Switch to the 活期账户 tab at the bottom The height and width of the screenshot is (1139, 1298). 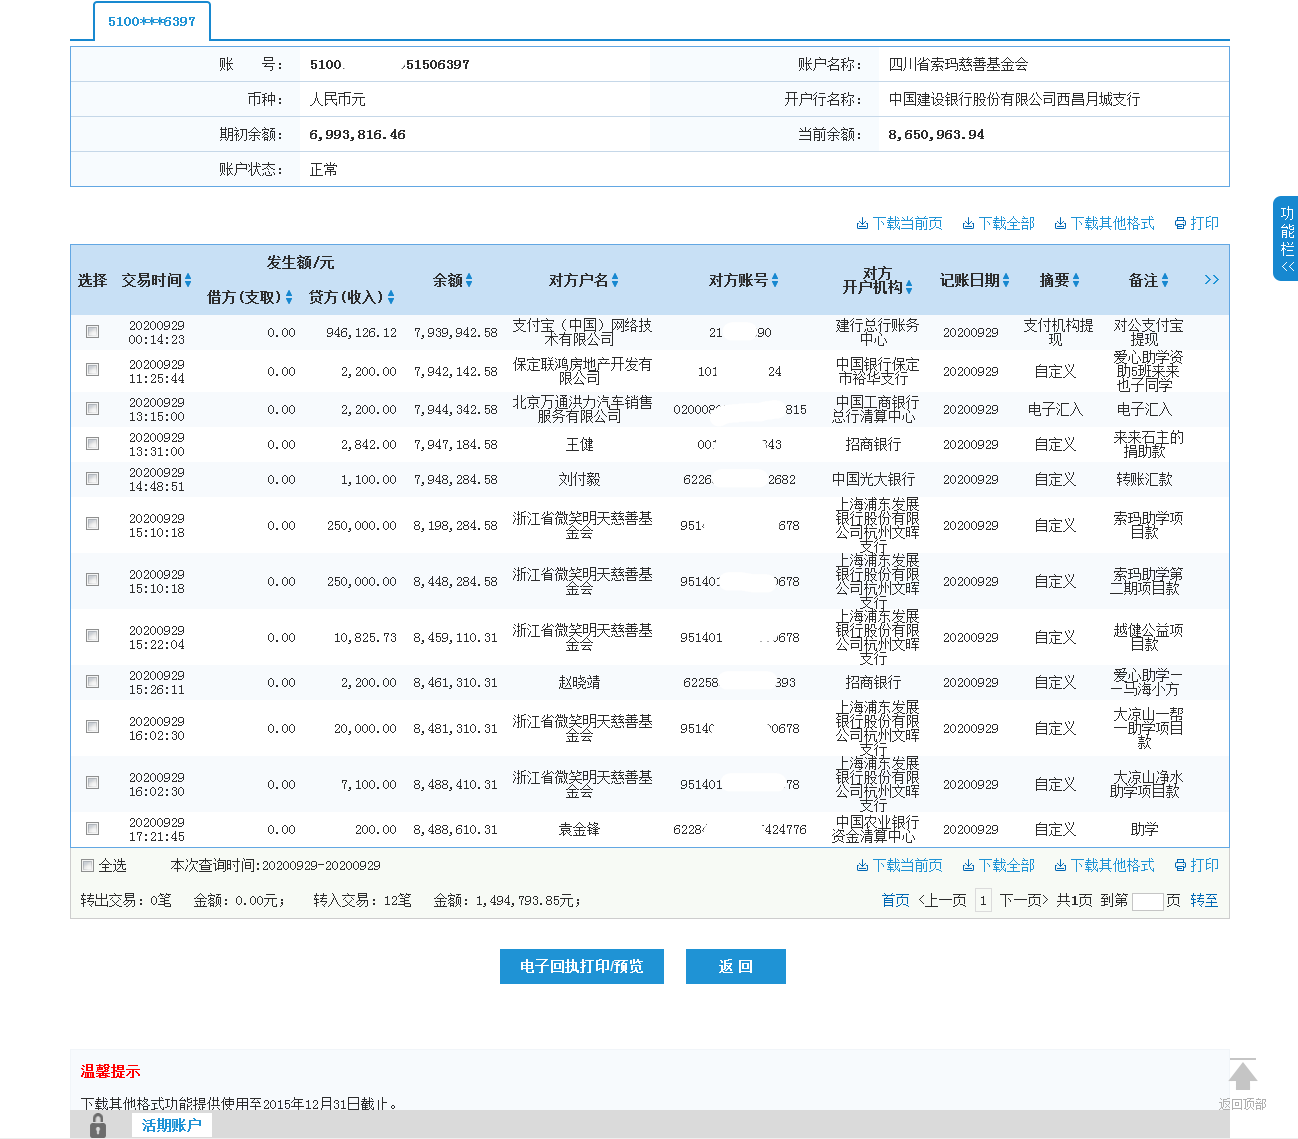click(x=170, y=1125)
